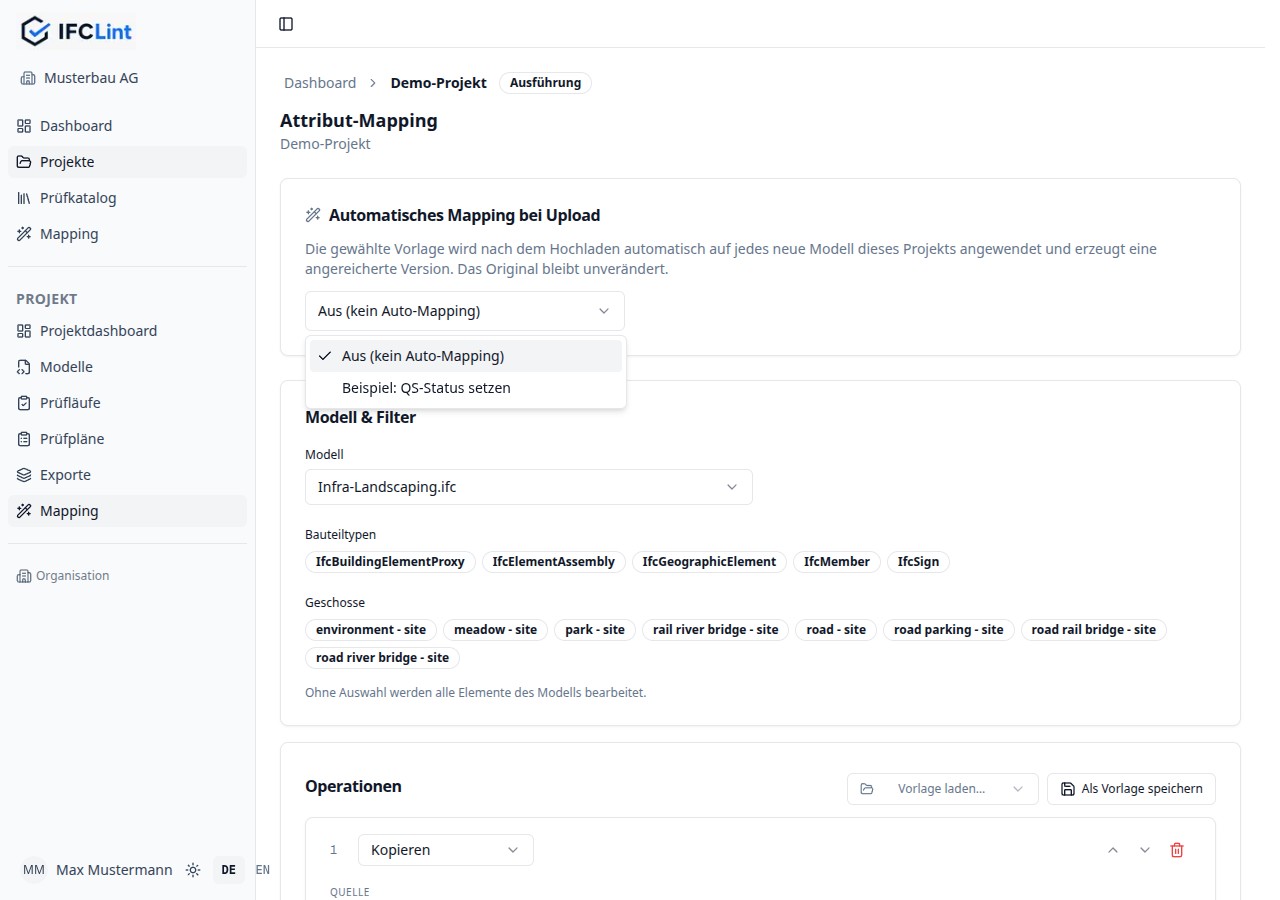Toggle road - site storey chip
Viewport: 1280px width, 900px height.
tap(836, 630)
